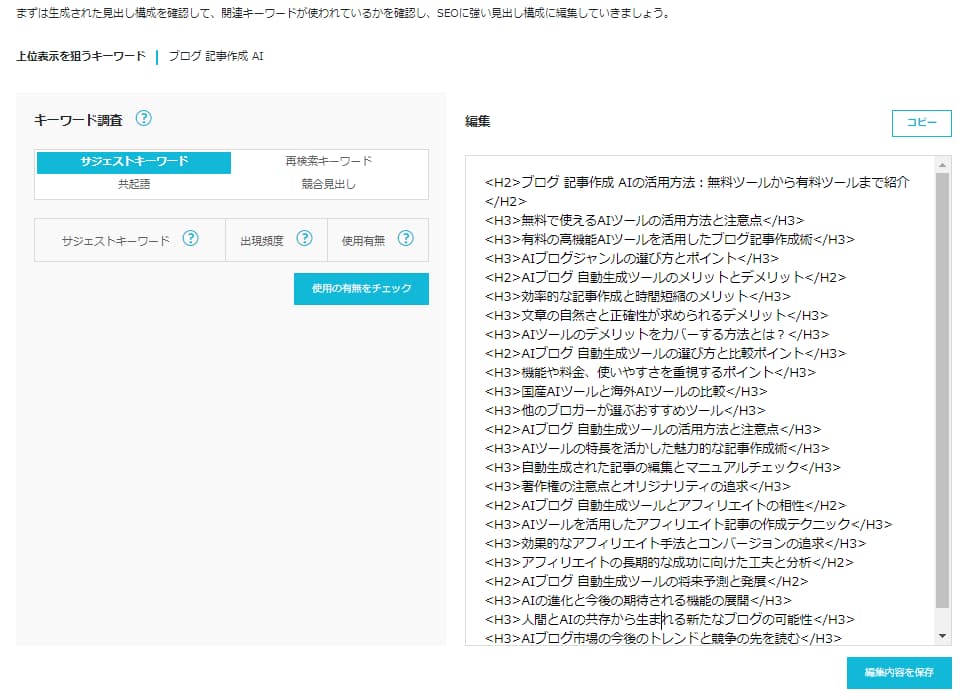Click the line 効率的な記事作成と時間短縮のメリット
Screen dimensions: 977x700
638,297
